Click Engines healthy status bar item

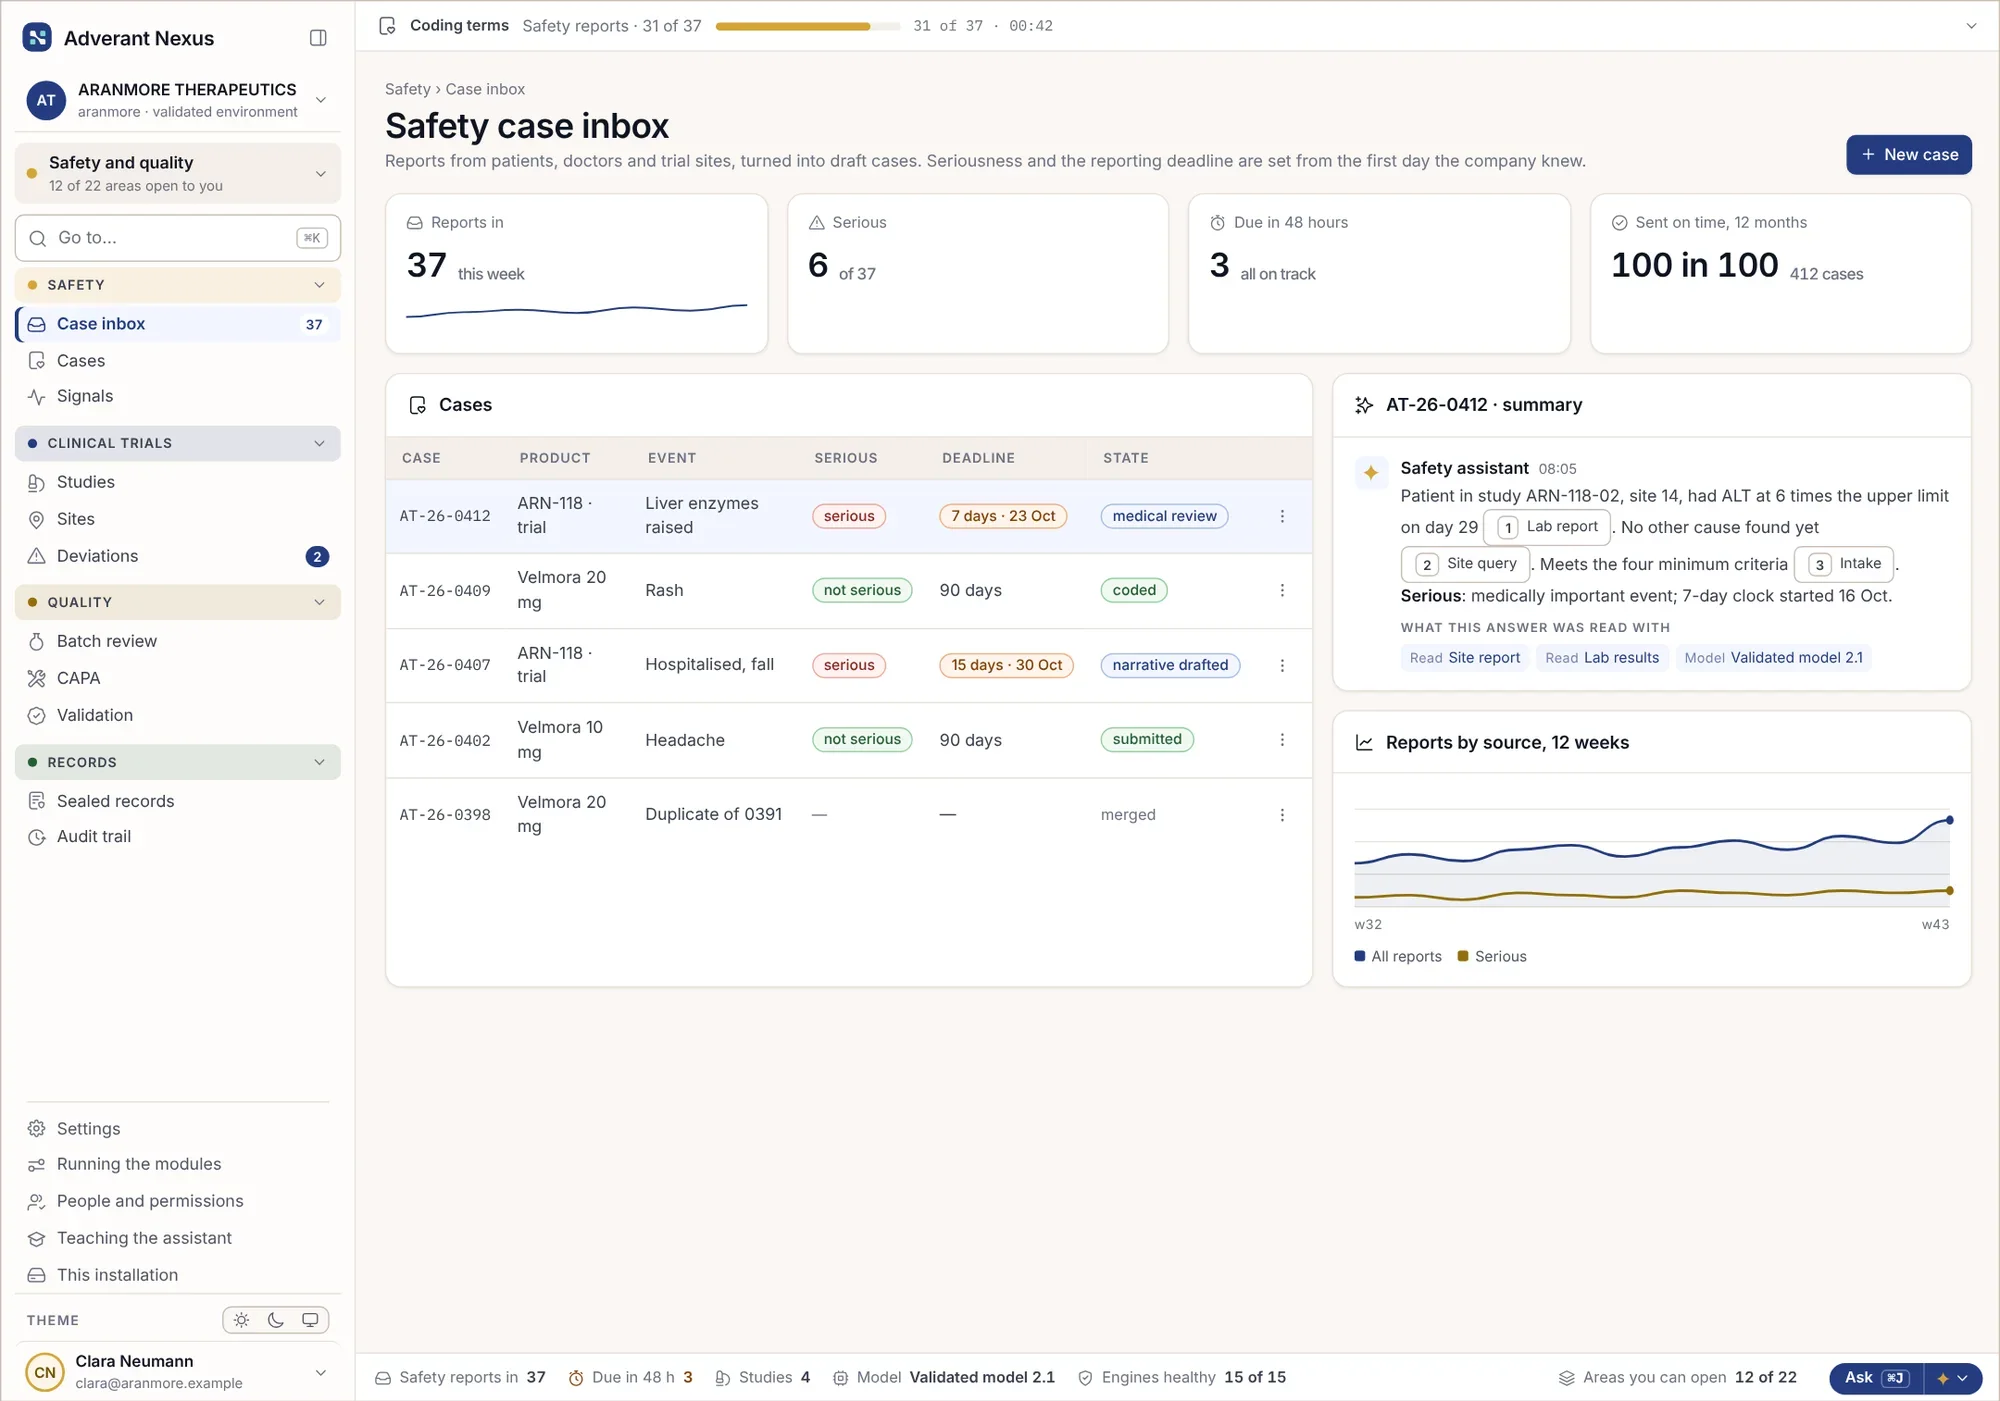click(1182, 1378)
